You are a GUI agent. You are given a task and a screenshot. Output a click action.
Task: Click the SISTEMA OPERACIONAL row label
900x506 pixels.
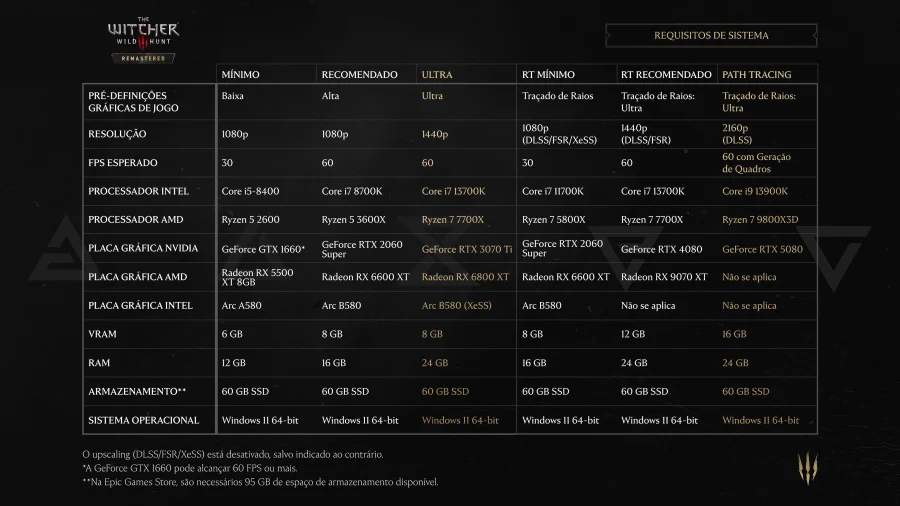pyautogui.click(x=143, y=420)
